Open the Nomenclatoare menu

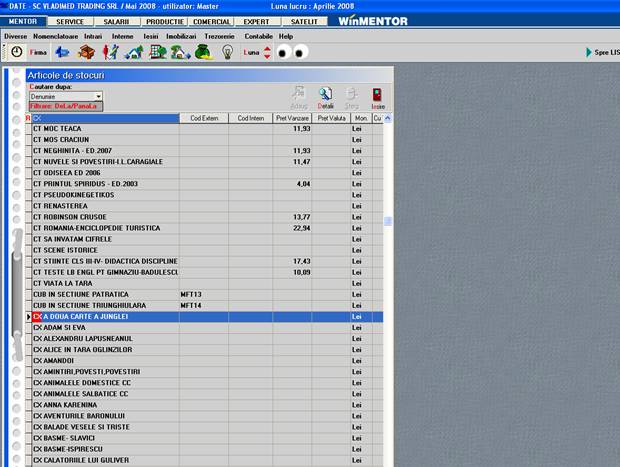[56, 36]
